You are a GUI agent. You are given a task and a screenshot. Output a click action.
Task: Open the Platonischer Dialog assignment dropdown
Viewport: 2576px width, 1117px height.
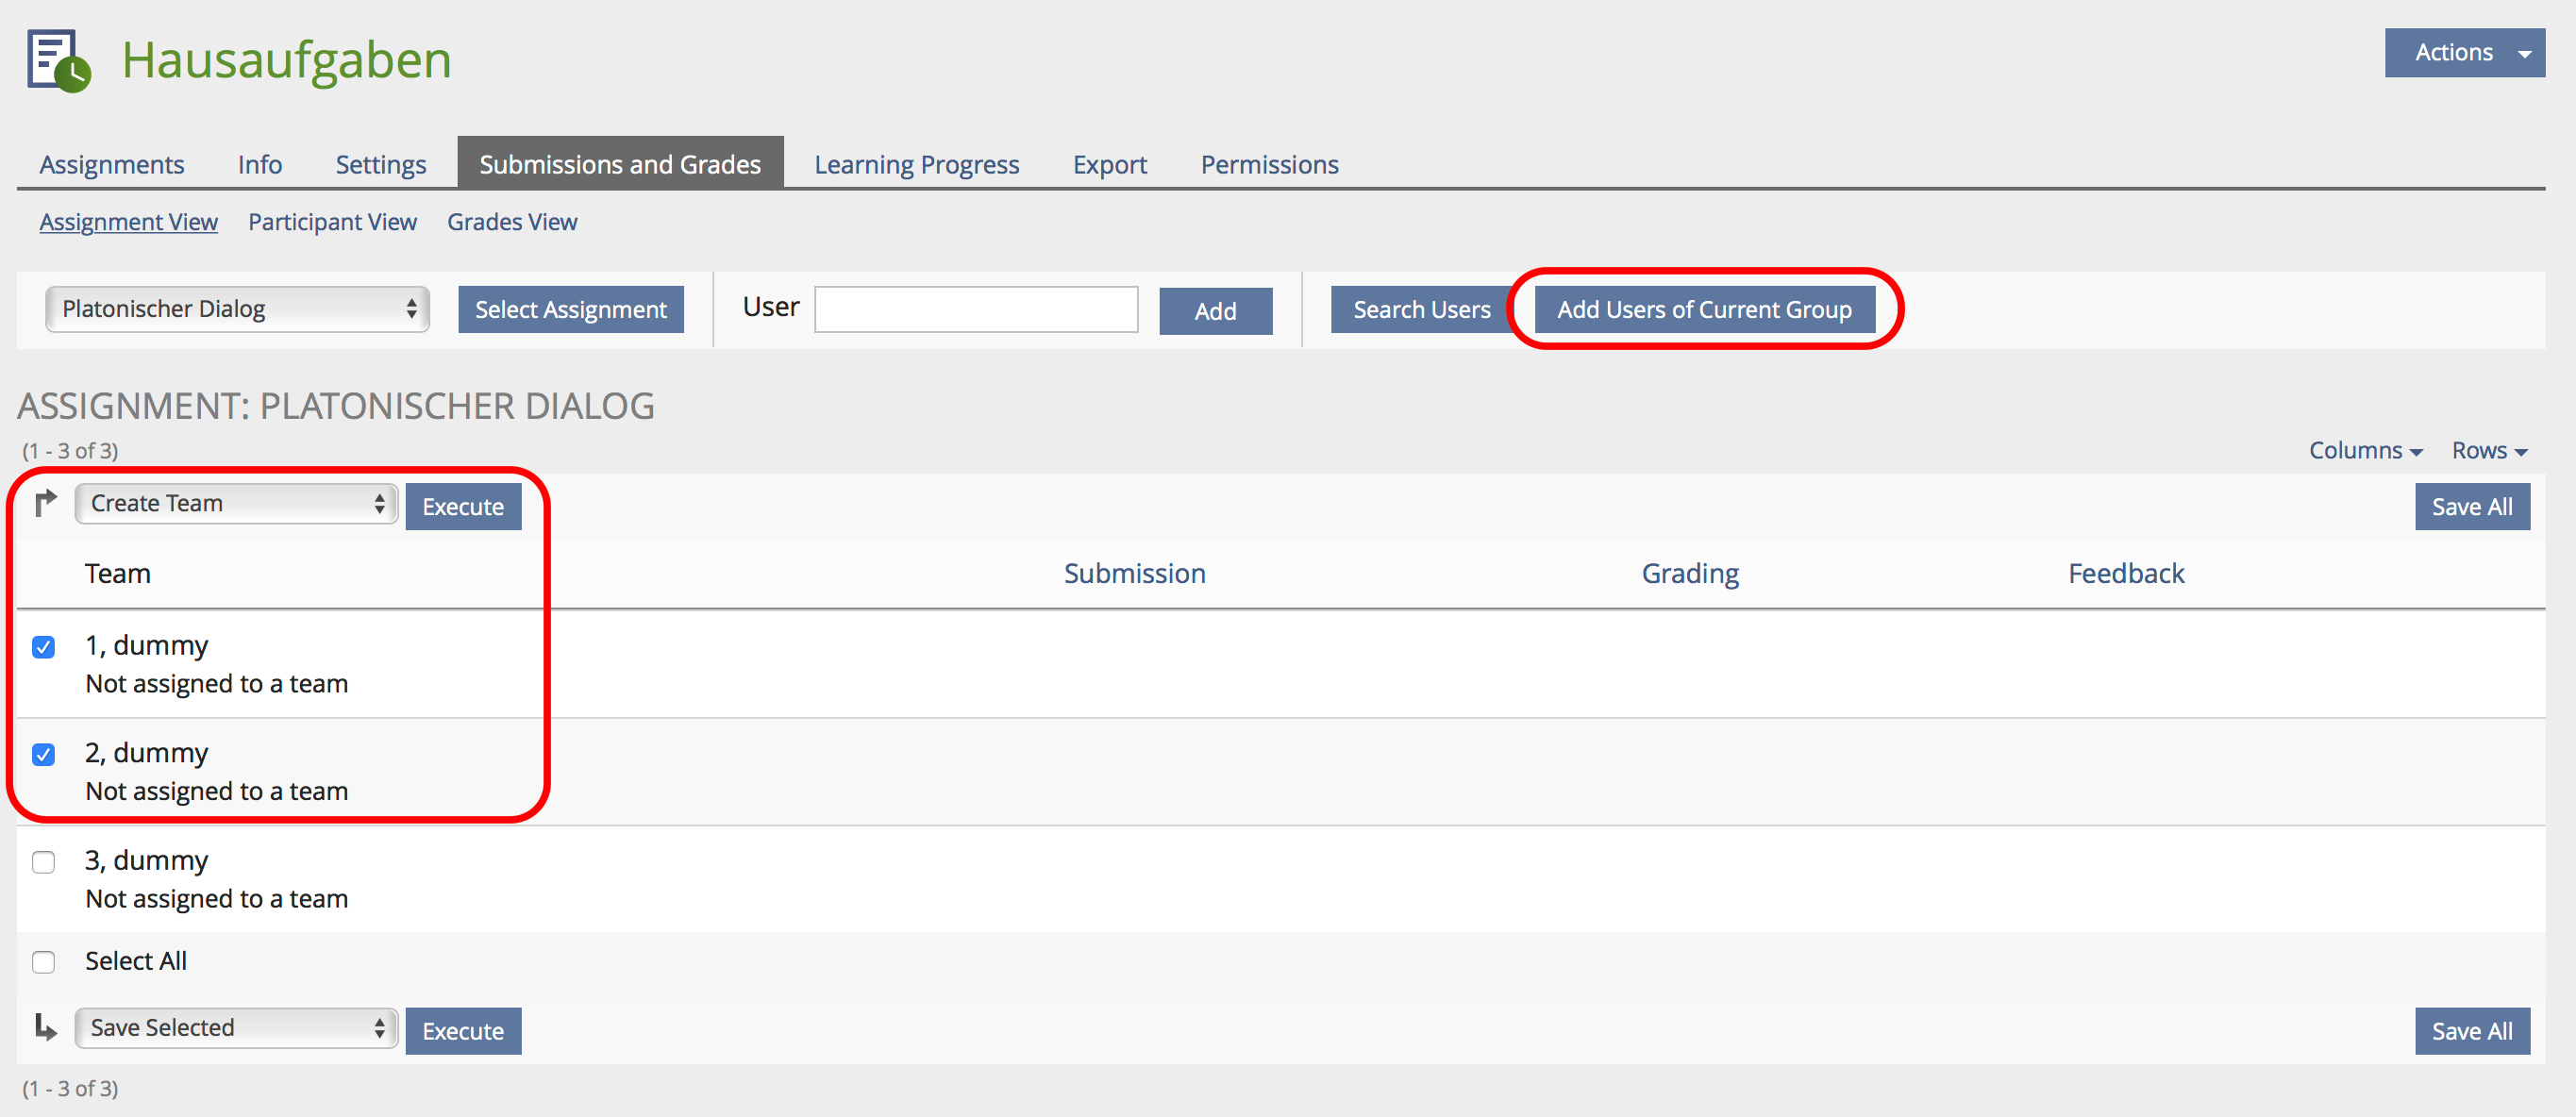(237, 309)
